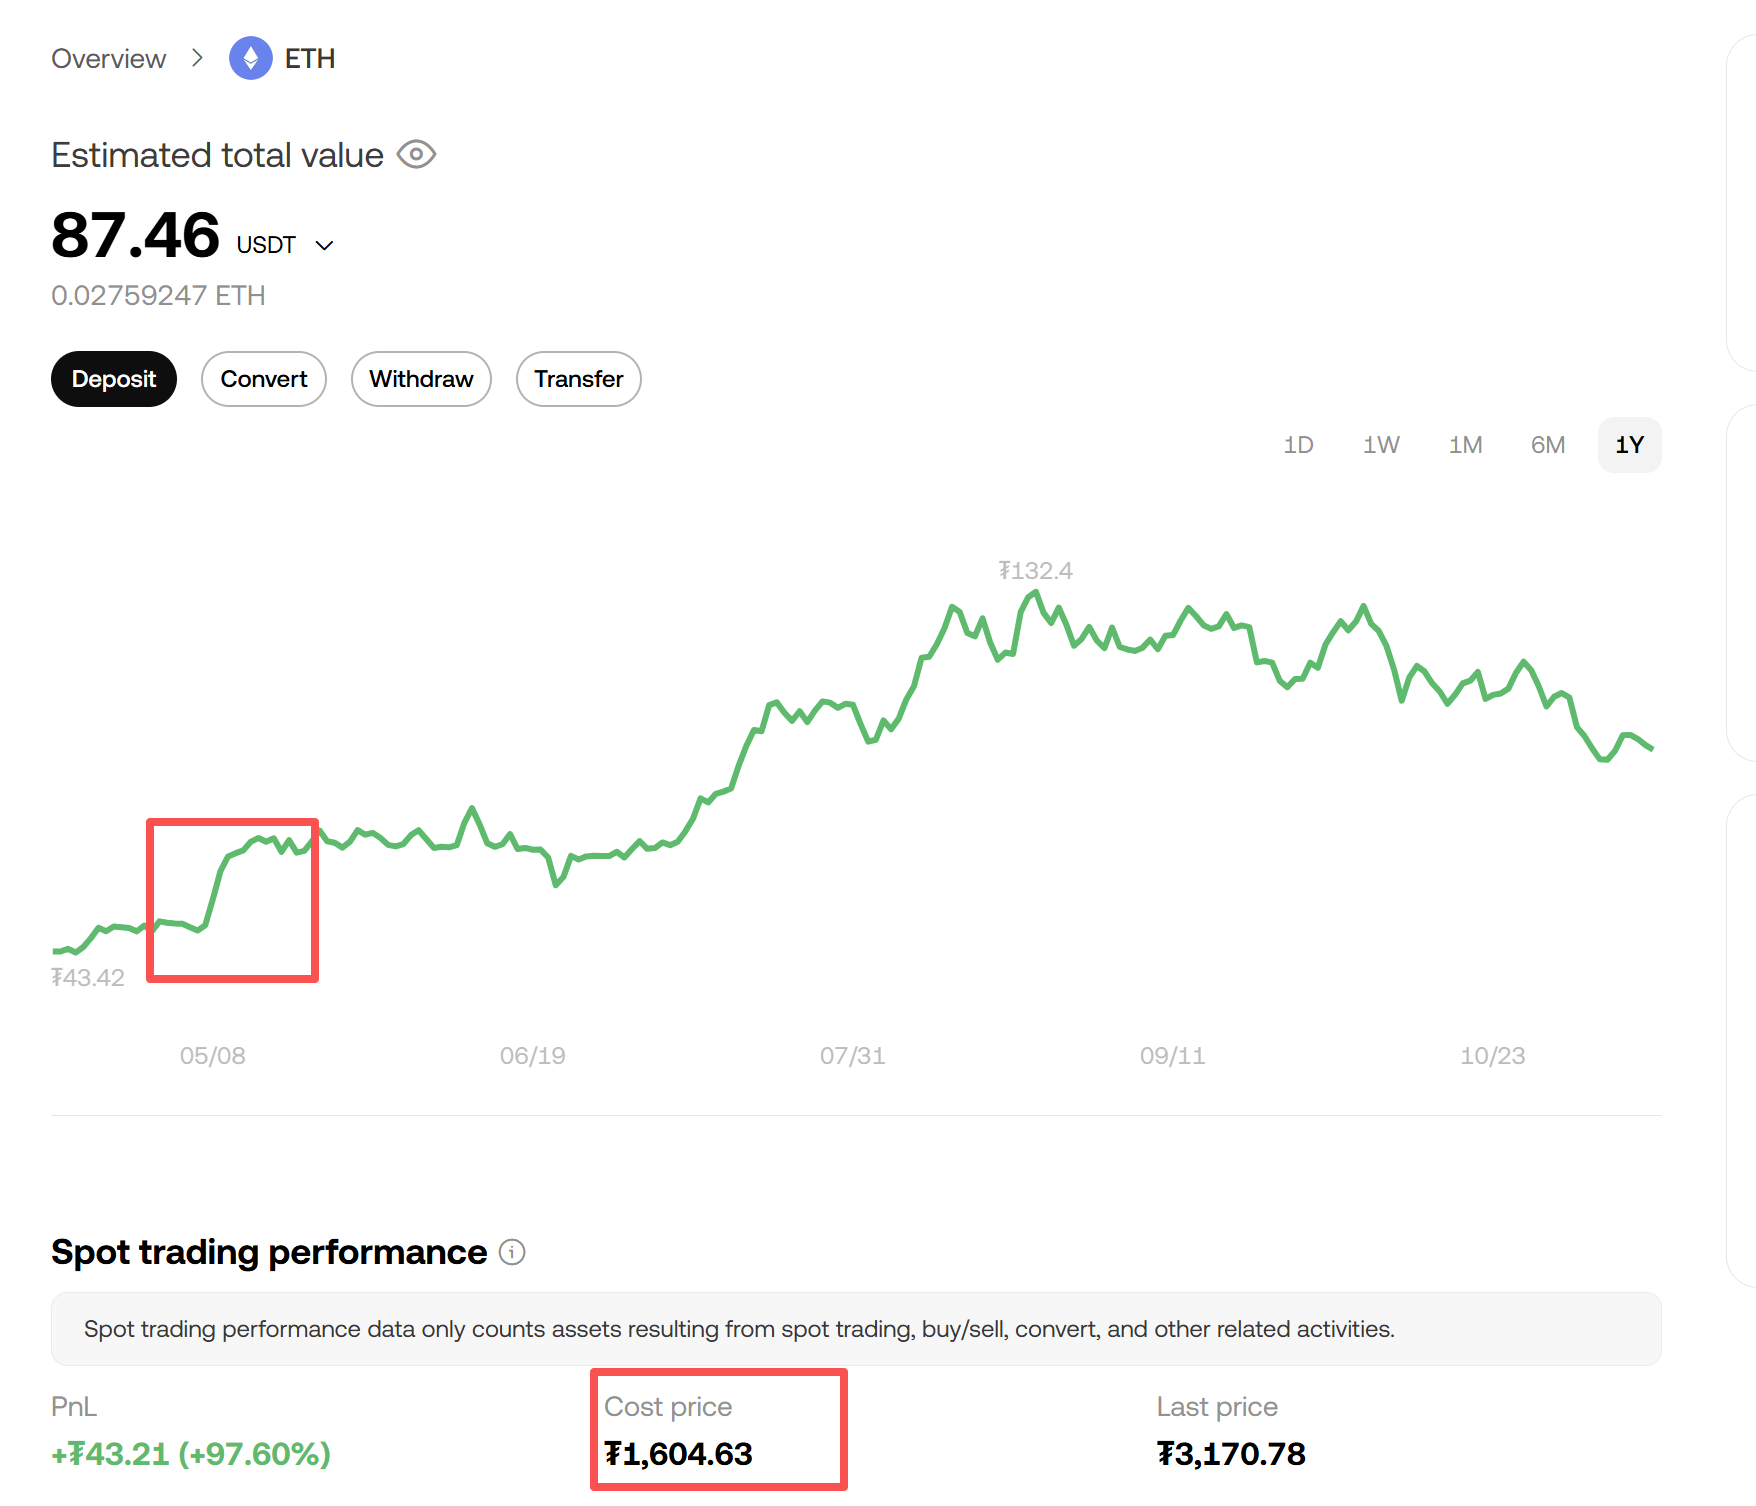Click the Ethereum logo icon
Viewport: 1756px width, 1506px height.
coord(250,58)
